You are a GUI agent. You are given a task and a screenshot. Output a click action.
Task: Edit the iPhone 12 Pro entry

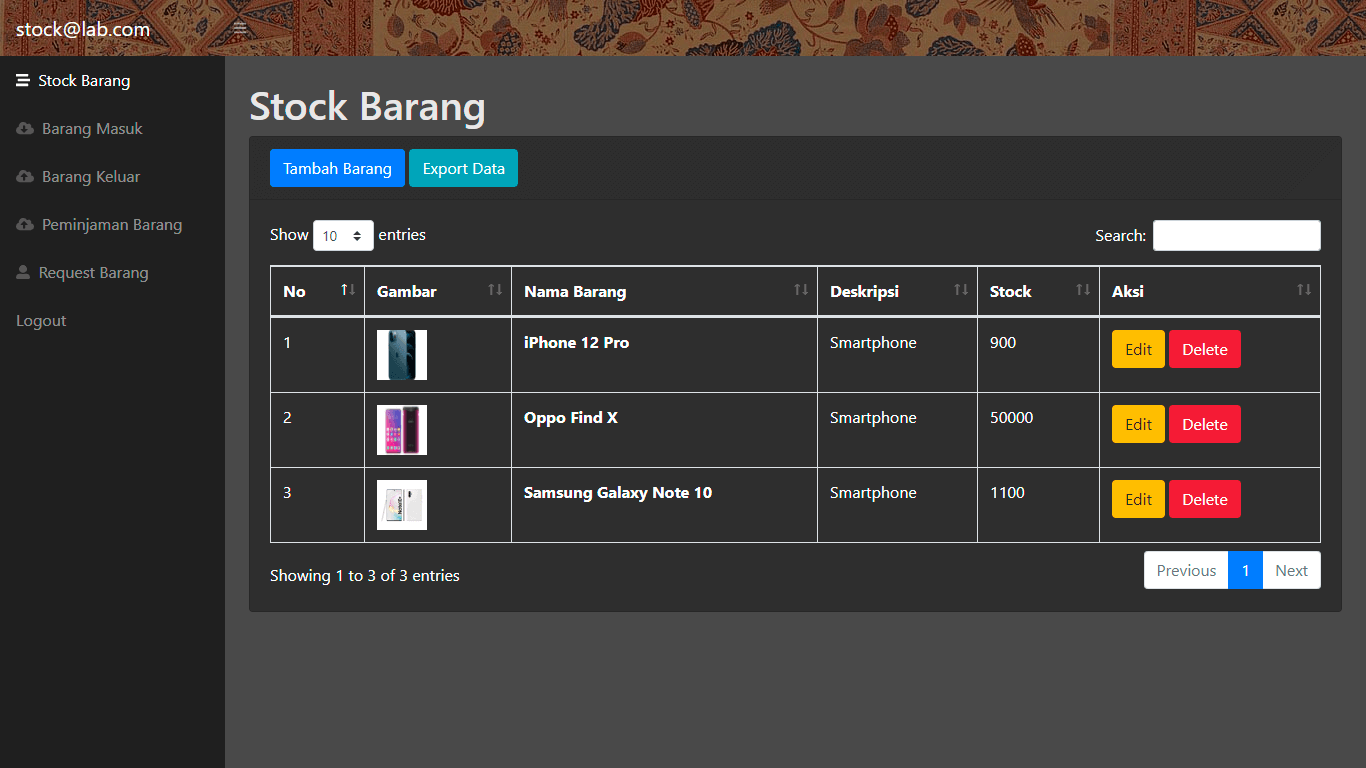[1138, 349]
